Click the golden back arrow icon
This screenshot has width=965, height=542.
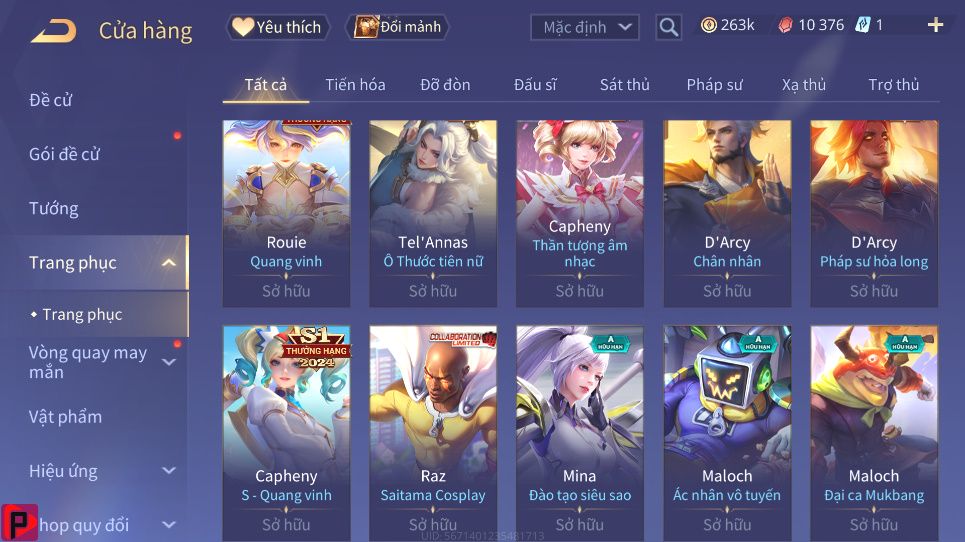54,31
